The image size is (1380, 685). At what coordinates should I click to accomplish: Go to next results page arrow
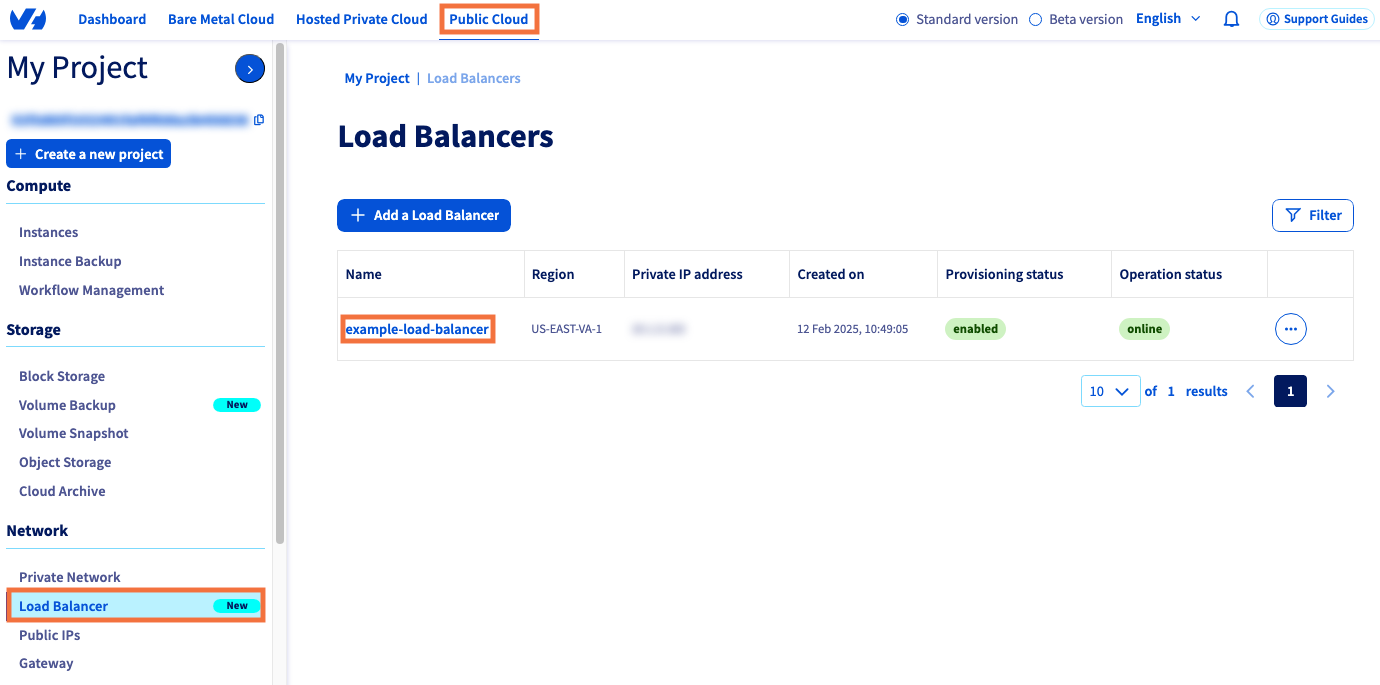click(x=1330, y=391)
